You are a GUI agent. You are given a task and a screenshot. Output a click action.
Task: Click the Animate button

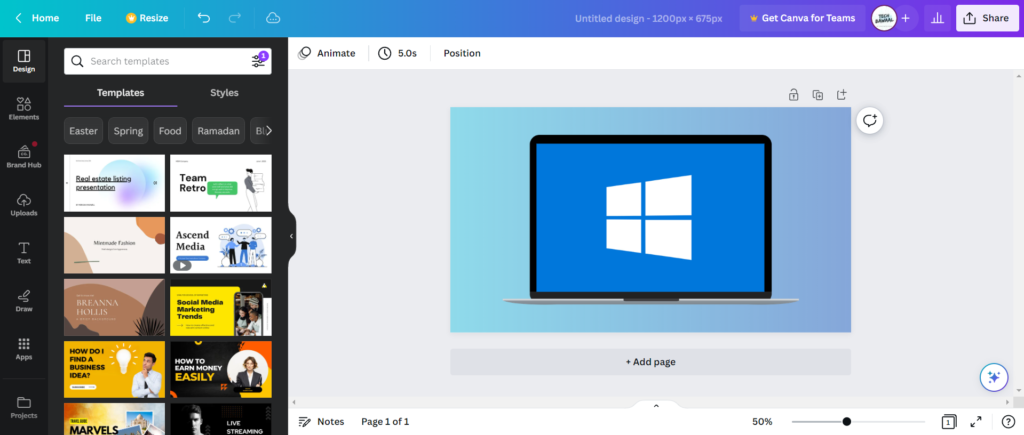[x=327, y=54]
